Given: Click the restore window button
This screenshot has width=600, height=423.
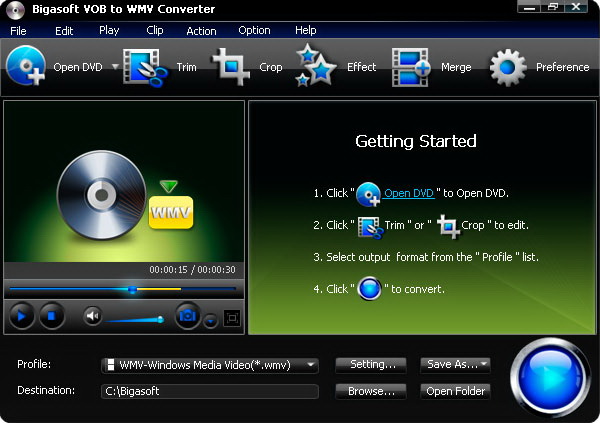Looking at the screenshot, I should point(553,7).
